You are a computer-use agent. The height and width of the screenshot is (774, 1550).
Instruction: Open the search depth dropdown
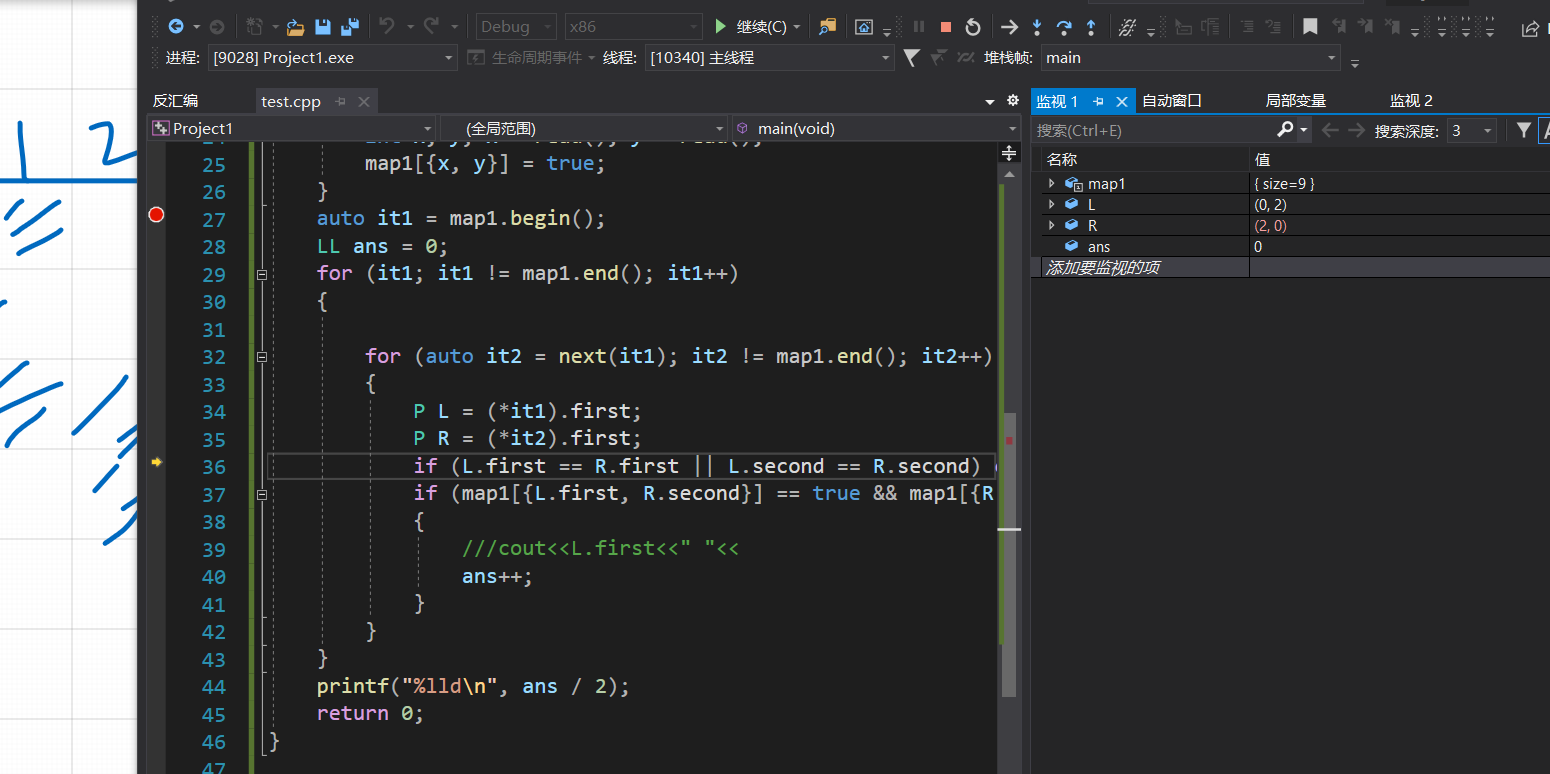pos(1472,130)
